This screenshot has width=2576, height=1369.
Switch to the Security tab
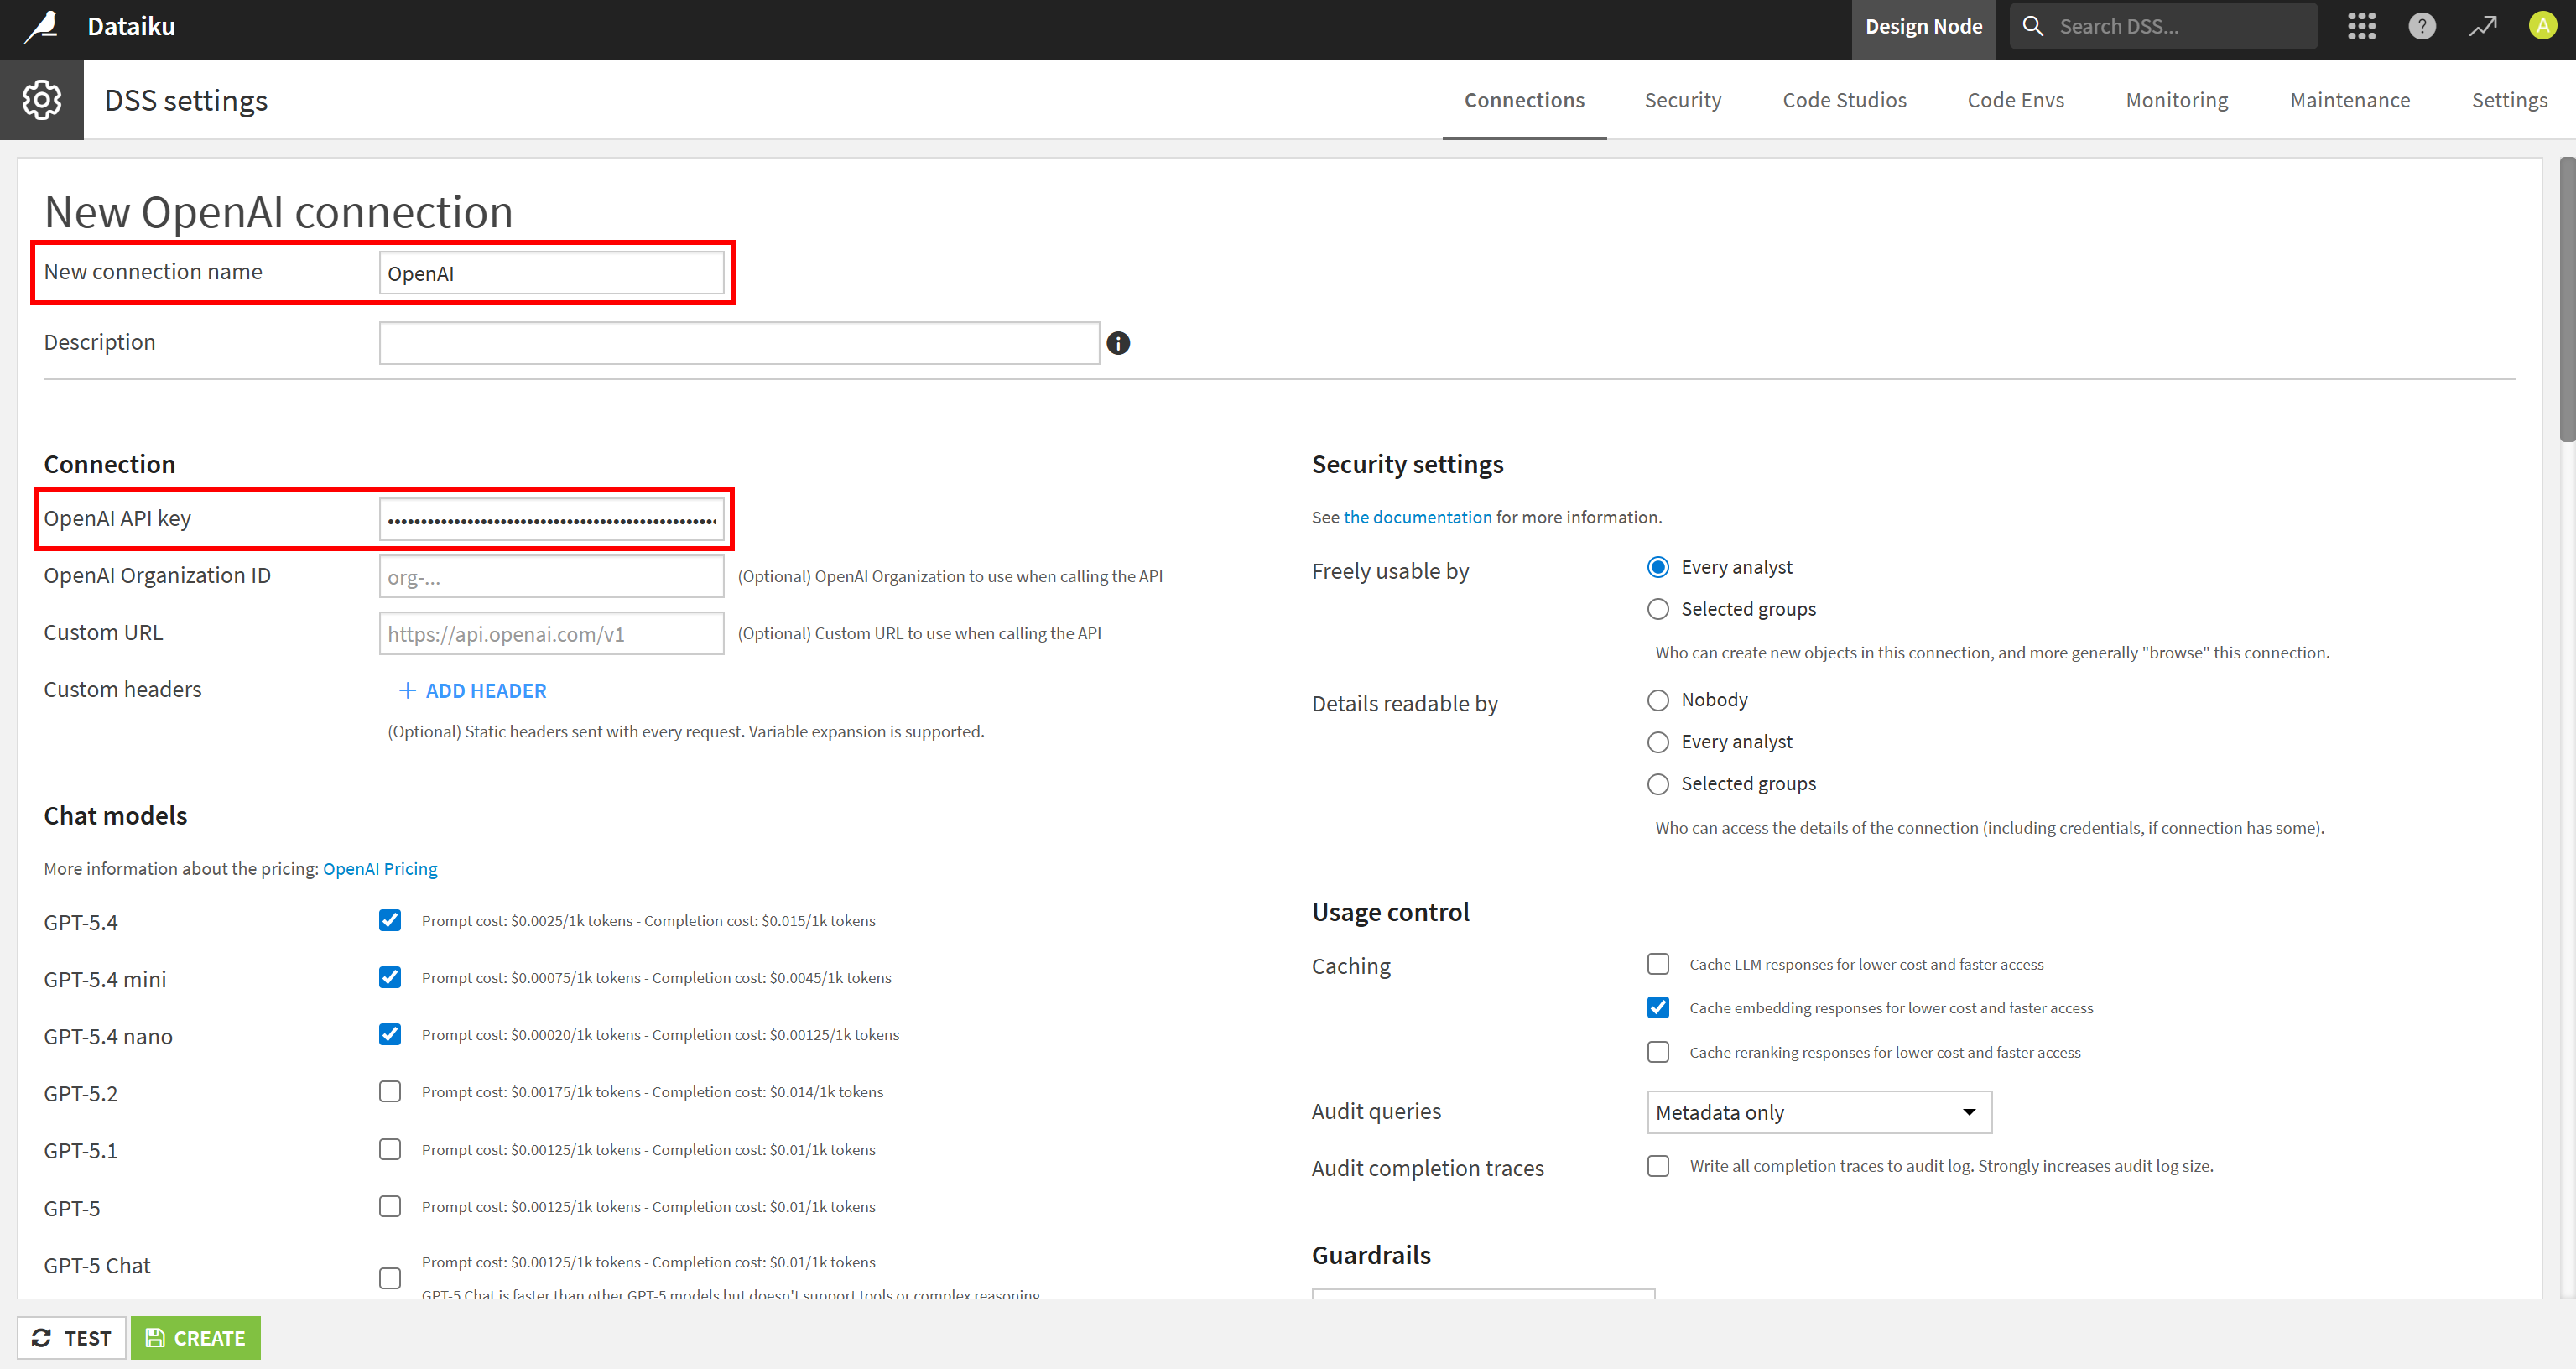click(1683, 100)
